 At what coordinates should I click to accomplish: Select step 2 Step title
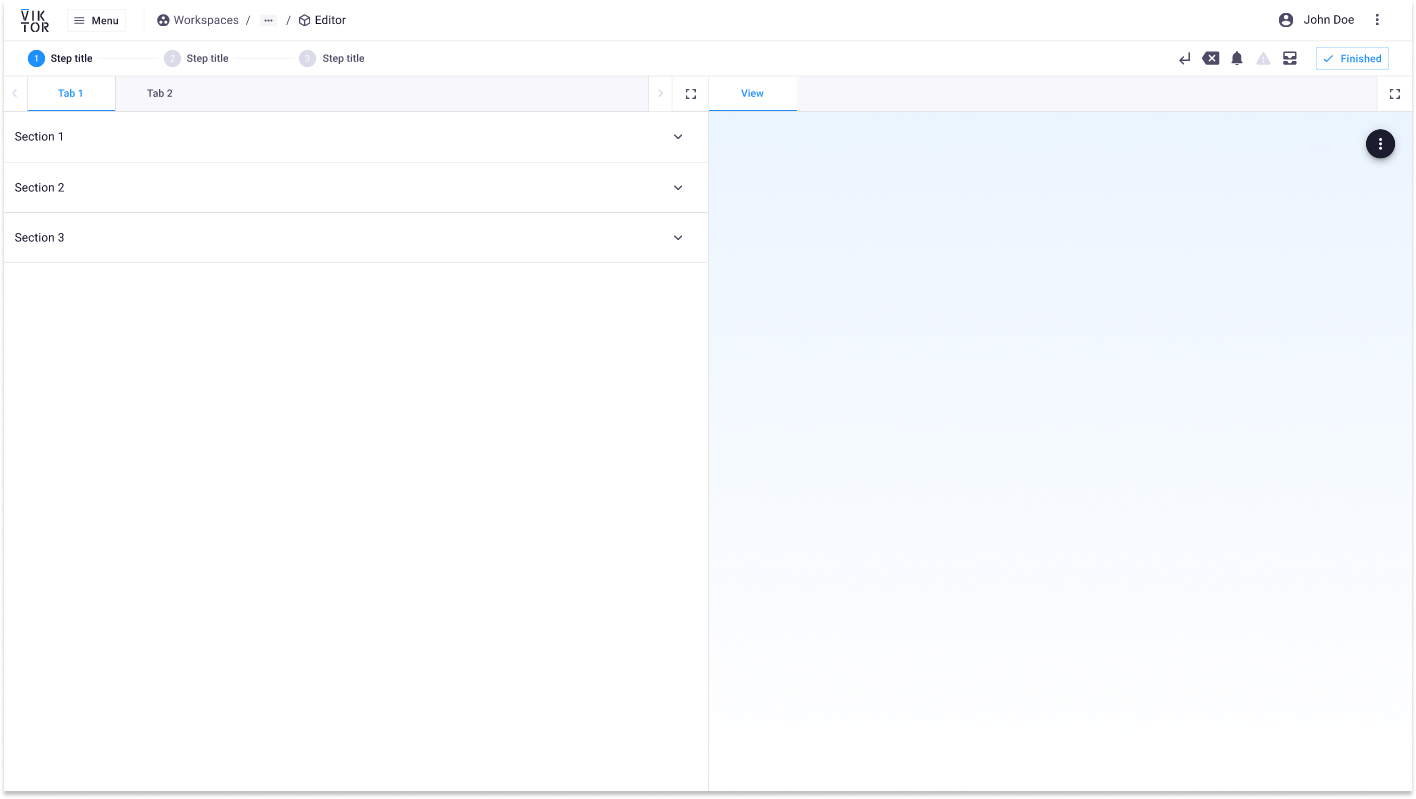pyautogui.click(x=197, y=58)
